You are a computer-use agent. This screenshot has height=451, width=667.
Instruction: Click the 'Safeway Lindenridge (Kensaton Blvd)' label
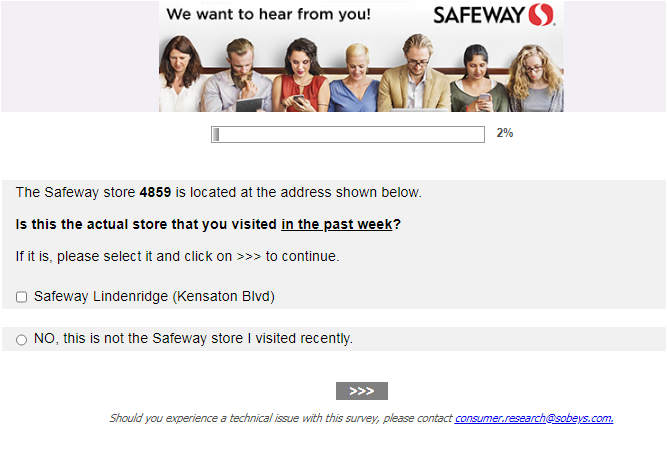(x=154, y=296)
